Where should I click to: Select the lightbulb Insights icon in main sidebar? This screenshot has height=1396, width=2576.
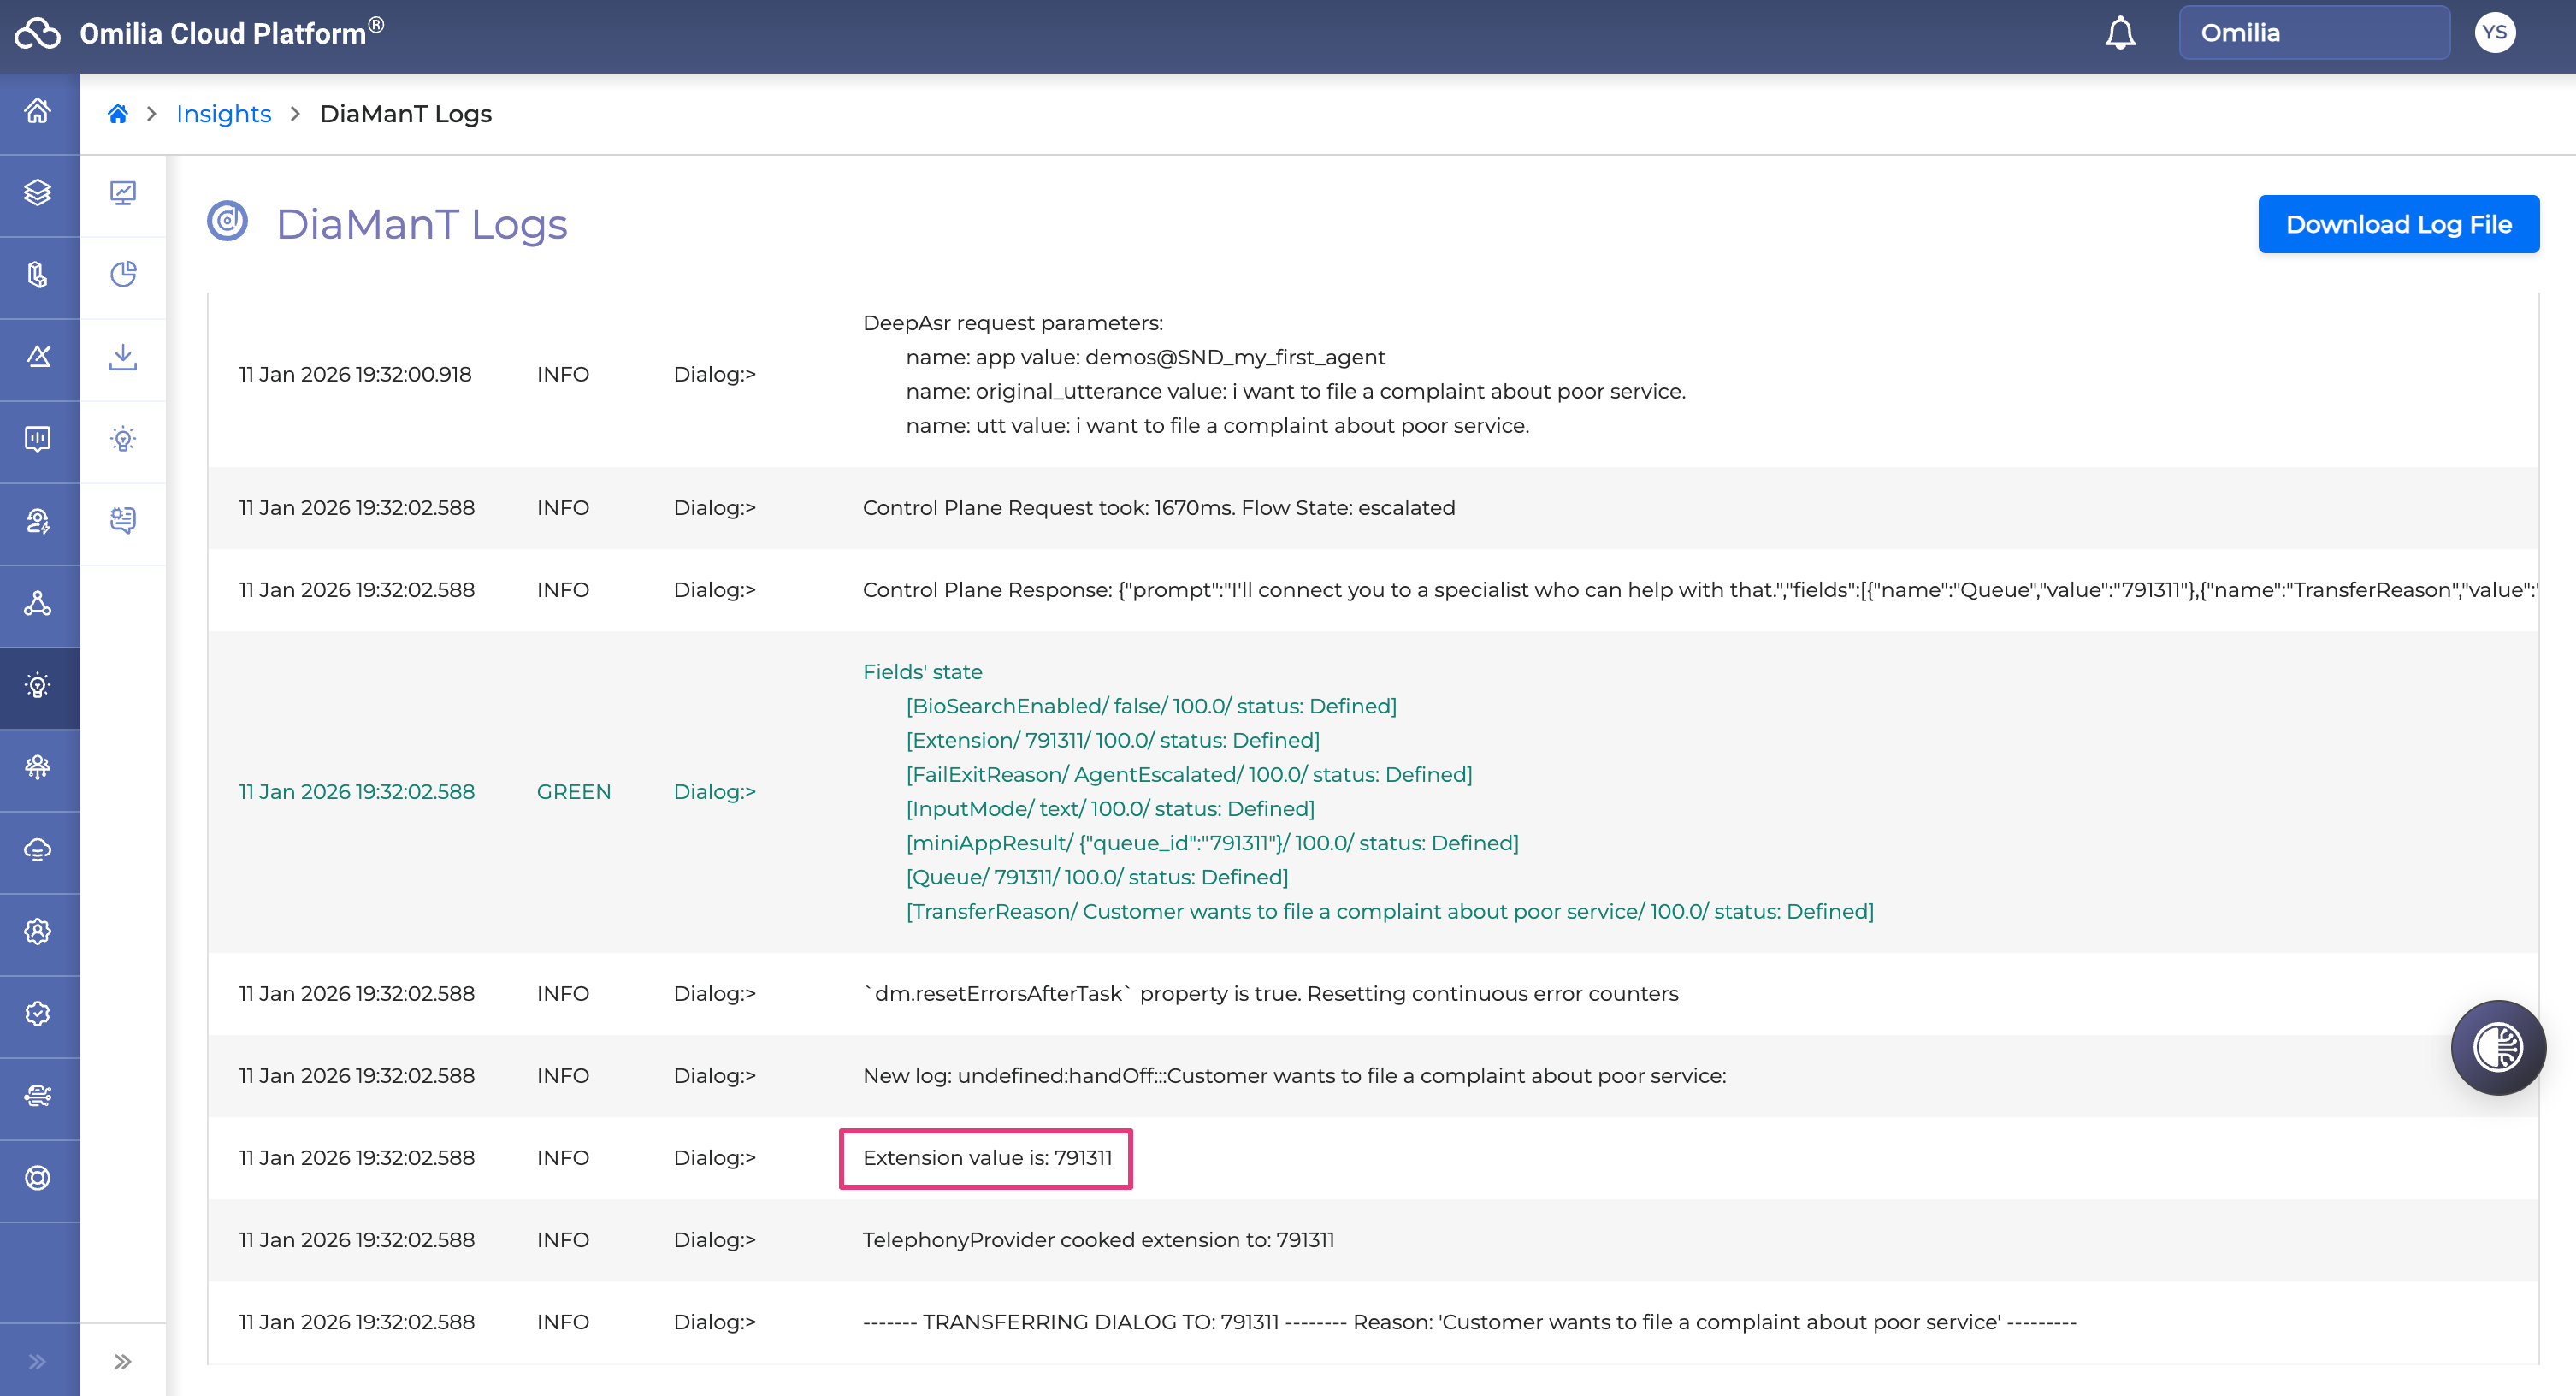[38, 686]
